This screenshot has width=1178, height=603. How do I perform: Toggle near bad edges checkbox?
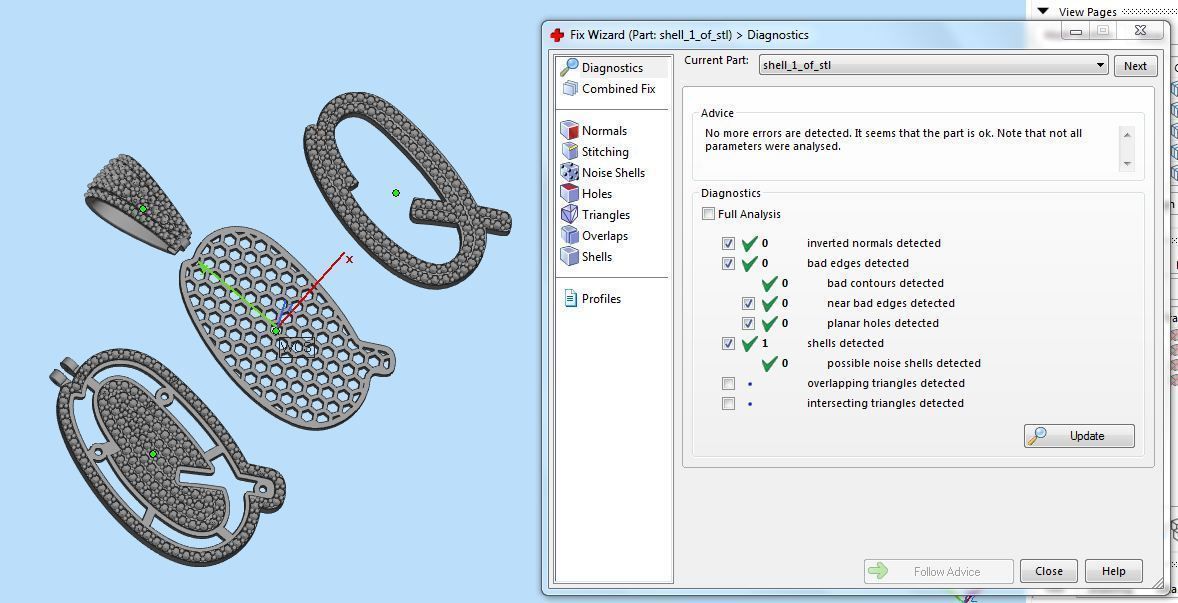(748, 303)
